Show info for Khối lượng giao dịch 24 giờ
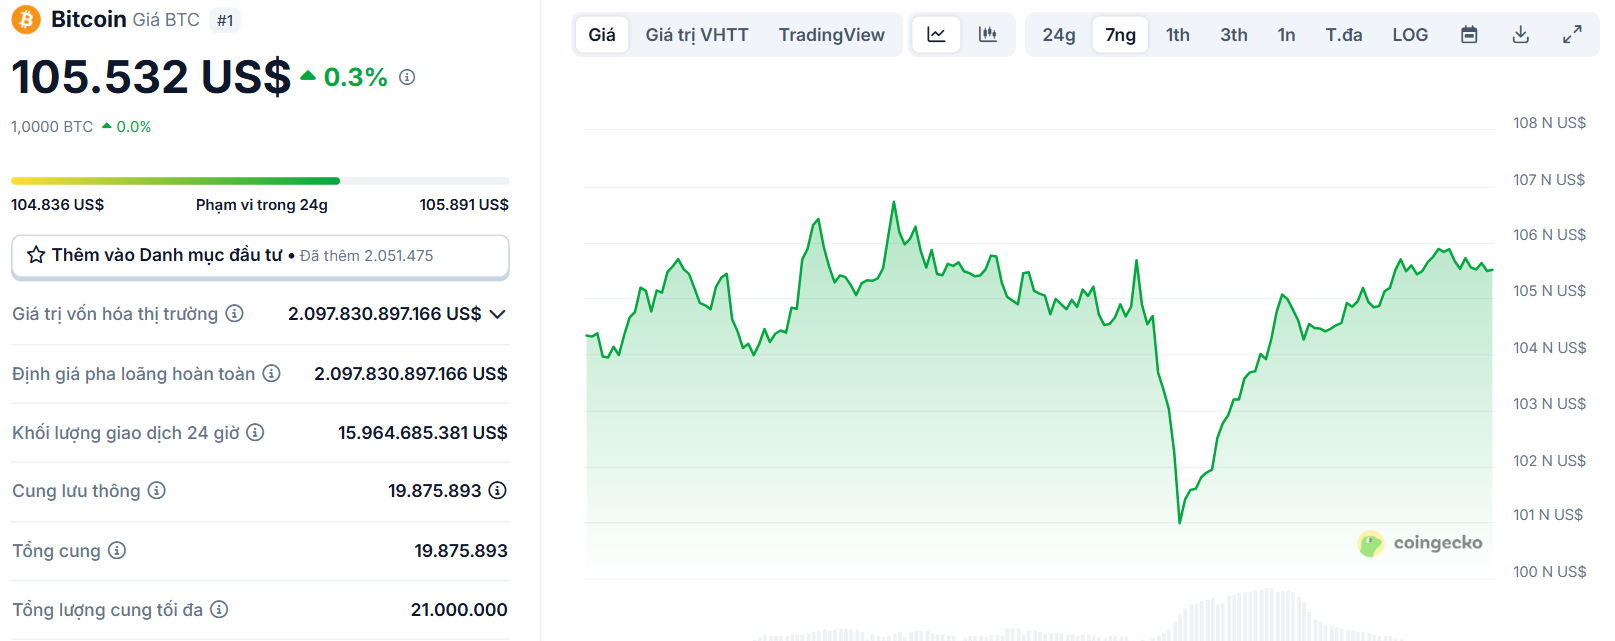 click(x=255, y=432)
